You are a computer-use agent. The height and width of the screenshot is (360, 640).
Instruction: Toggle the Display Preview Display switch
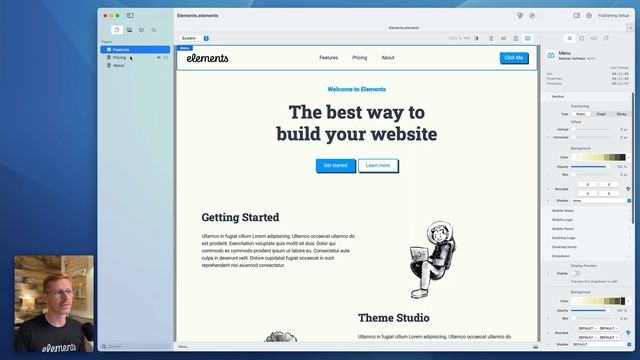point(575,273)
